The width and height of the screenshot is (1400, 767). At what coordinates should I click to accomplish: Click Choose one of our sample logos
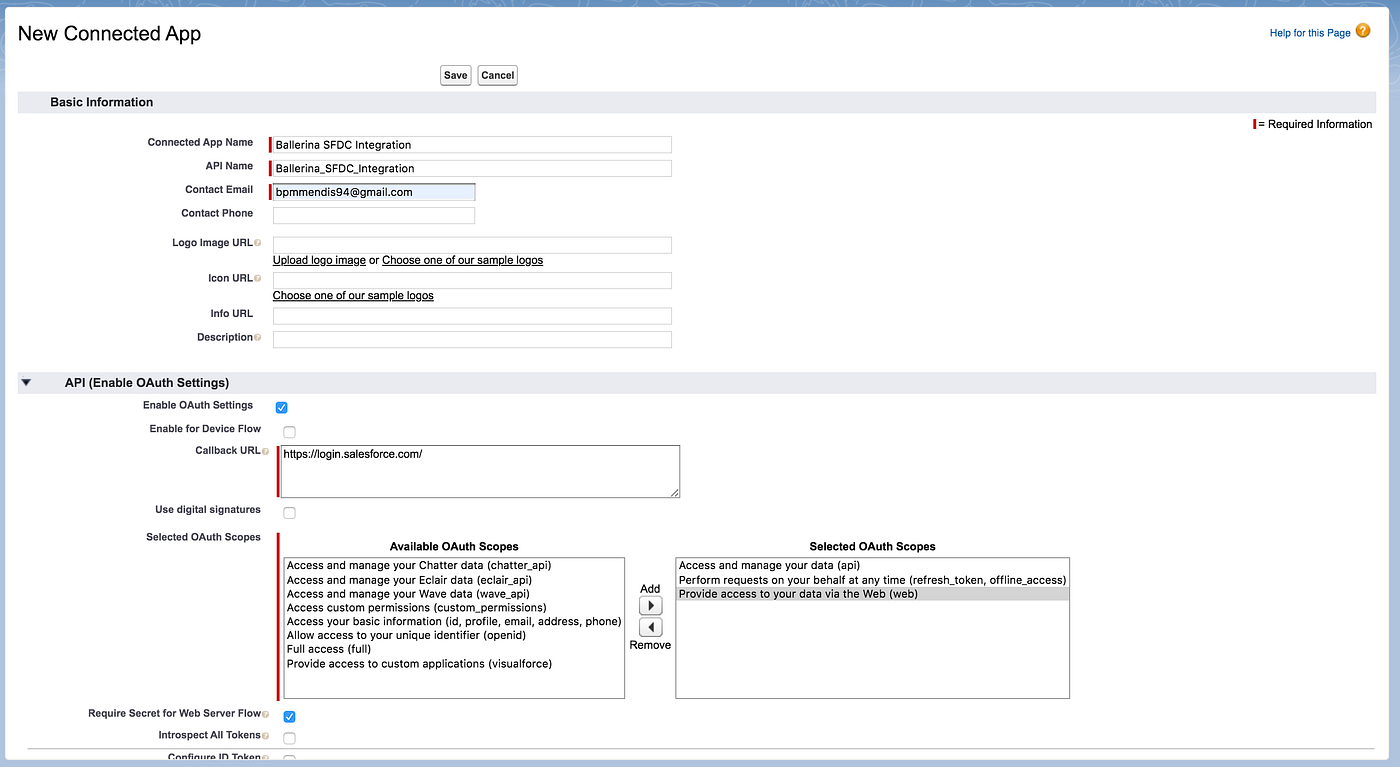coord(462,260)
